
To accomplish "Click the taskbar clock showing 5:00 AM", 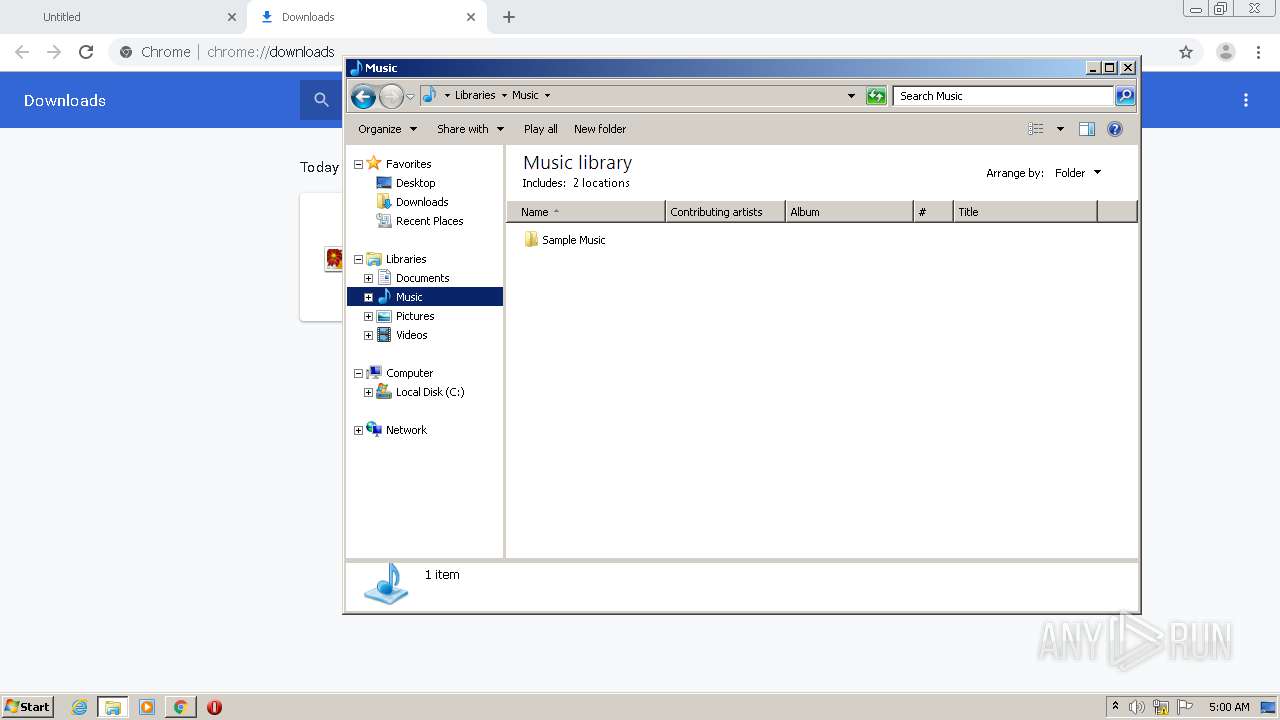I will [x=1229, y=707].
